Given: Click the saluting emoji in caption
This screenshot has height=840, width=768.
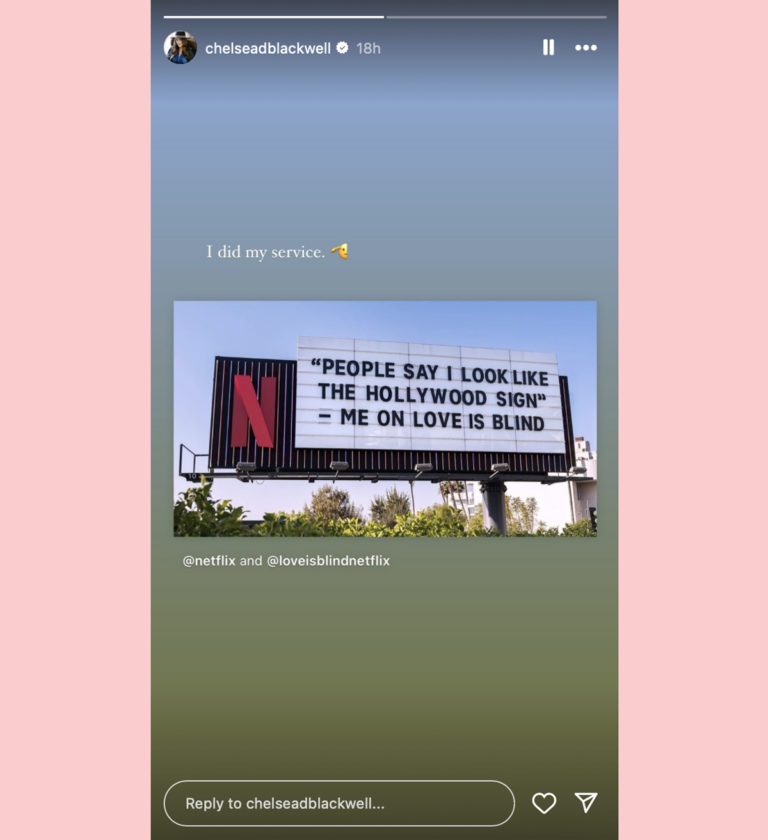Looking at the screenshot, I should tap(340, 251).
